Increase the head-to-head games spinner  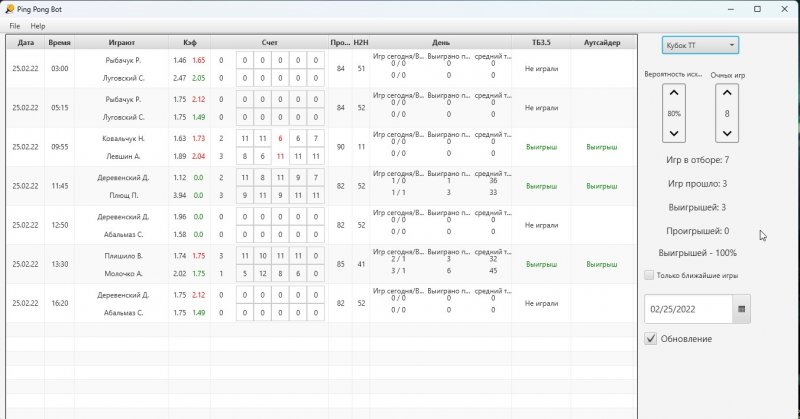pos(727,93)
